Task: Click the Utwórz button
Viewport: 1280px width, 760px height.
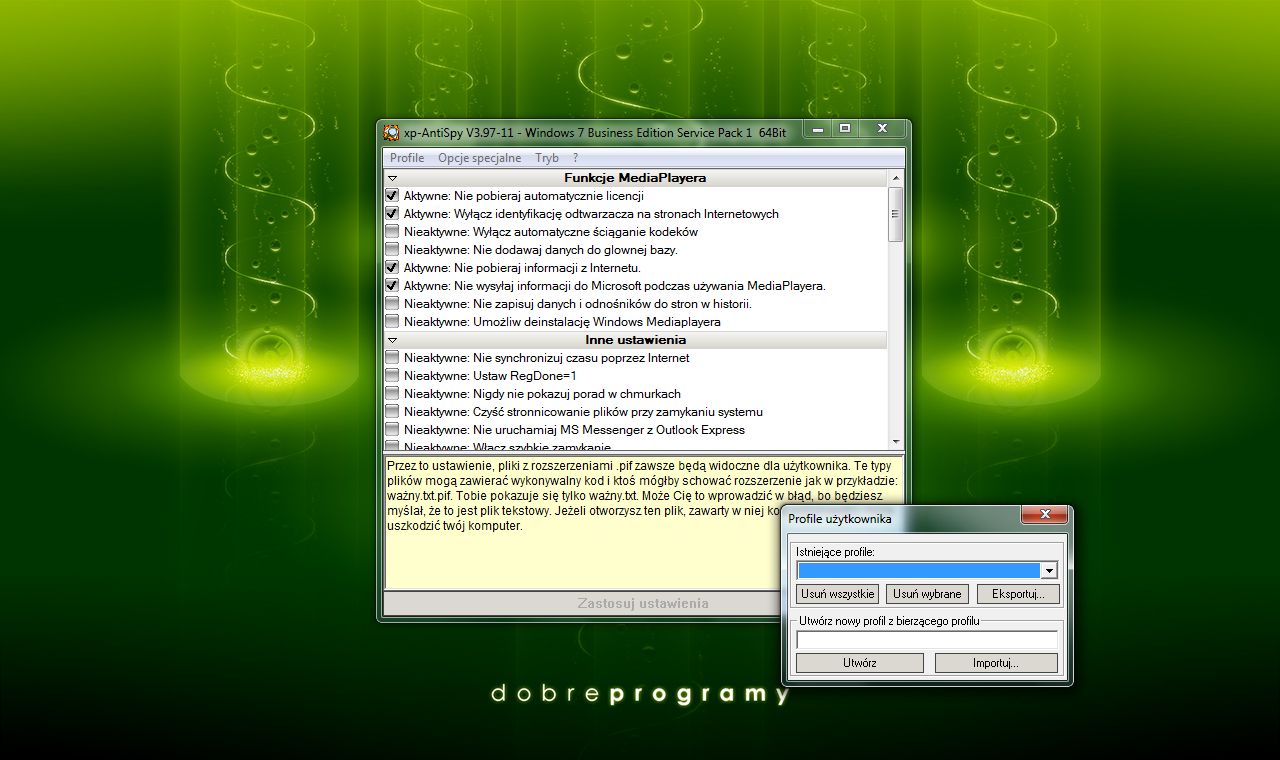Action: [x=860, y=663]
